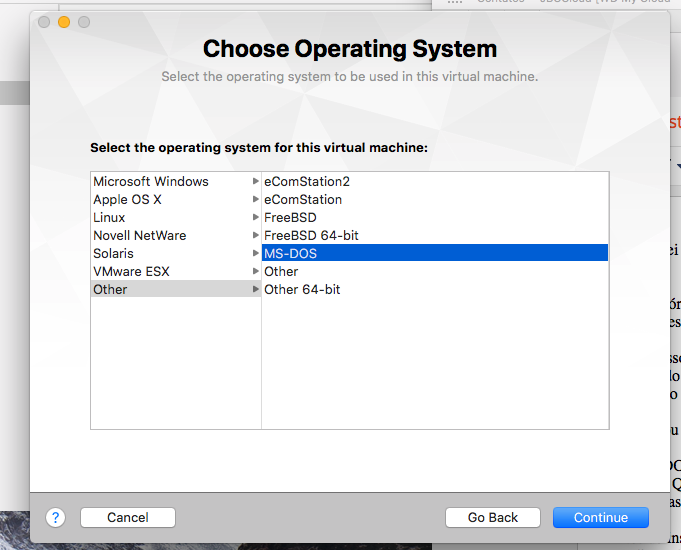Expand the Linux category arrow
This screenshot has height=550, width=681.
pos(255,218)
